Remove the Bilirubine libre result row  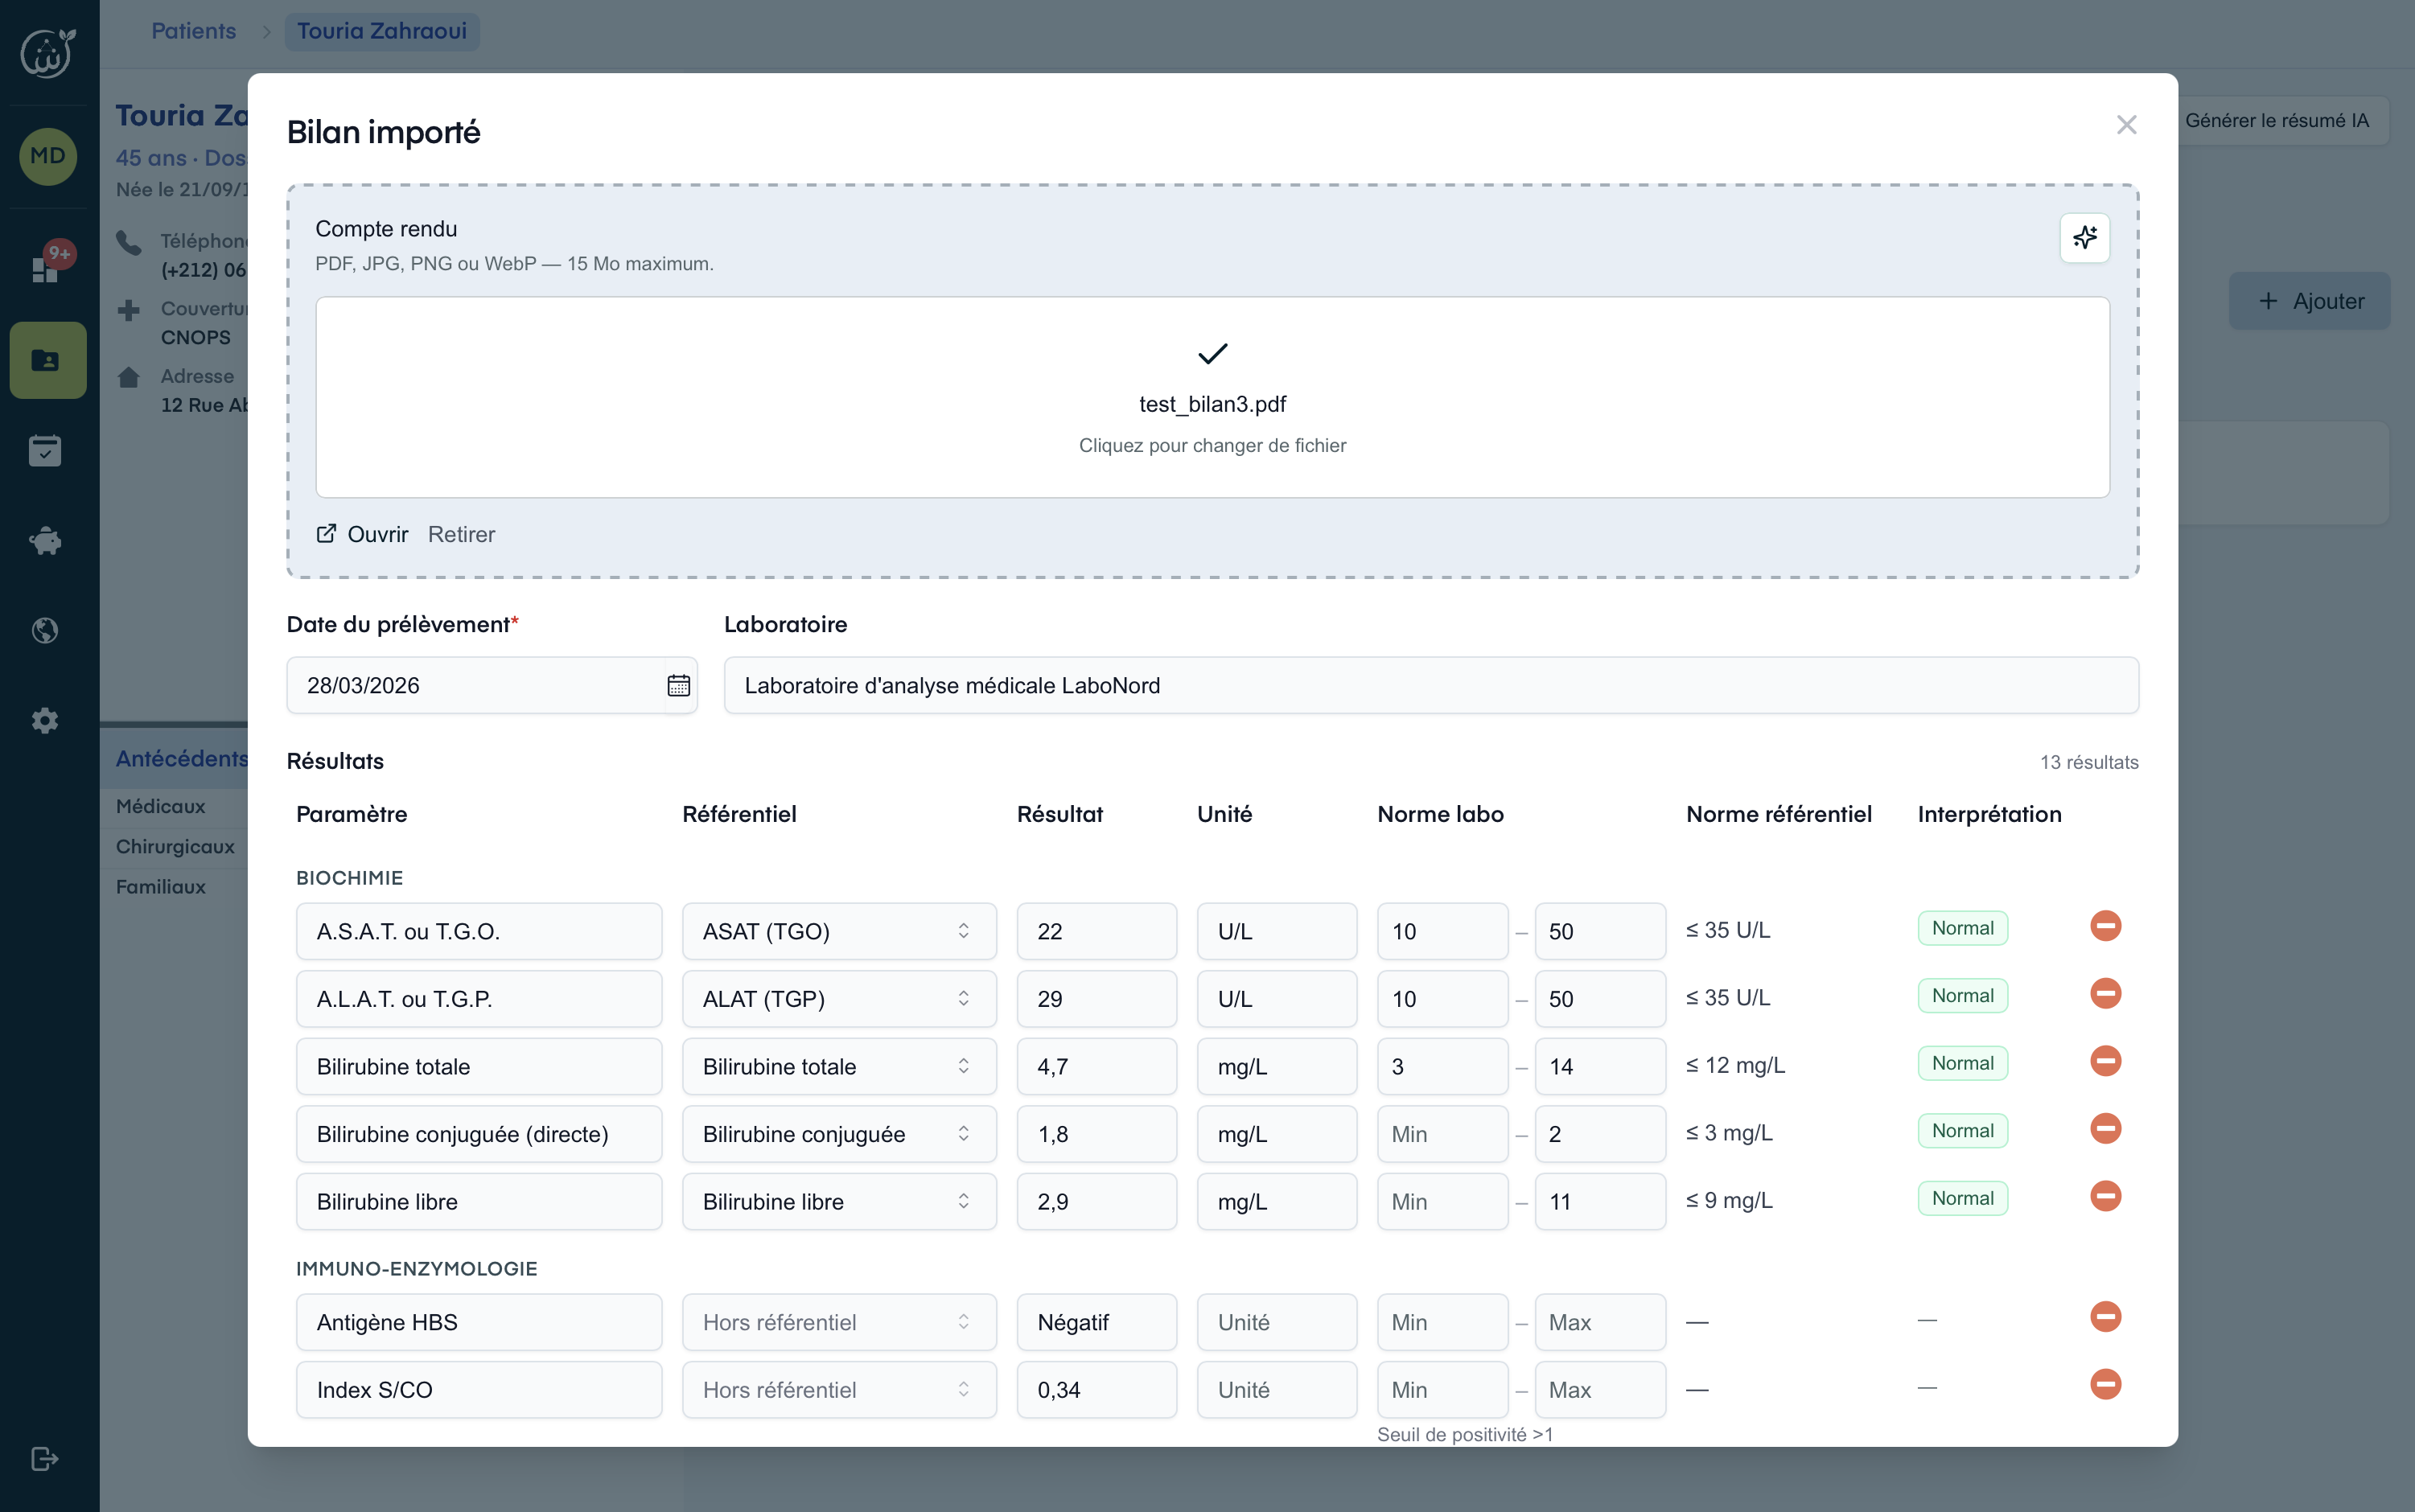[2105, 1196]
